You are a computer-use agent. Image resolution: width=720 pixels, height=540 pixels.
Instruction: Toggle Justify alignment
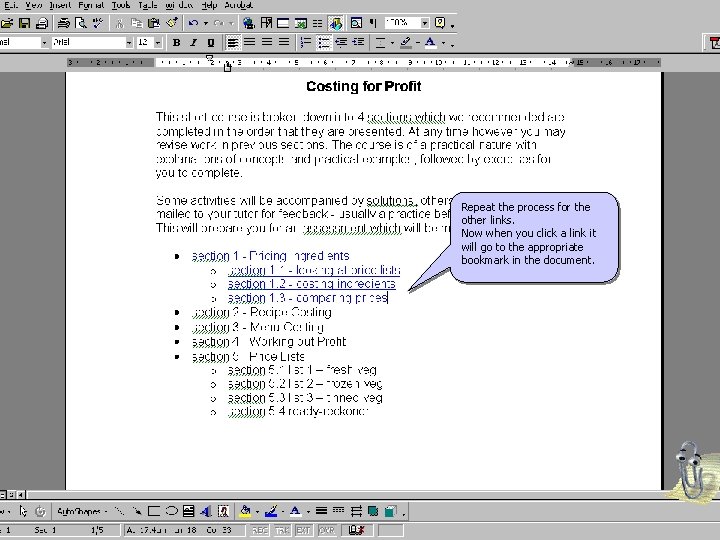click(284, 43)
